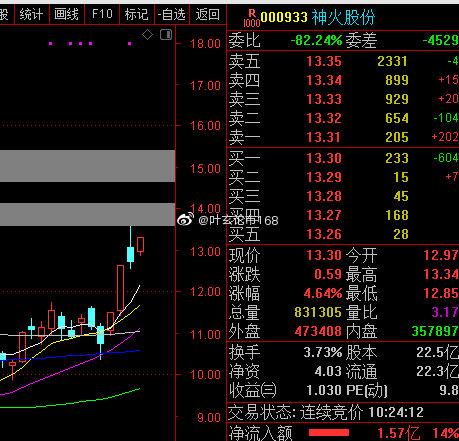The height and width of the screenshot is (441, 459).
Task: Remove stock via -自选 button
Action: click(172, 15)
